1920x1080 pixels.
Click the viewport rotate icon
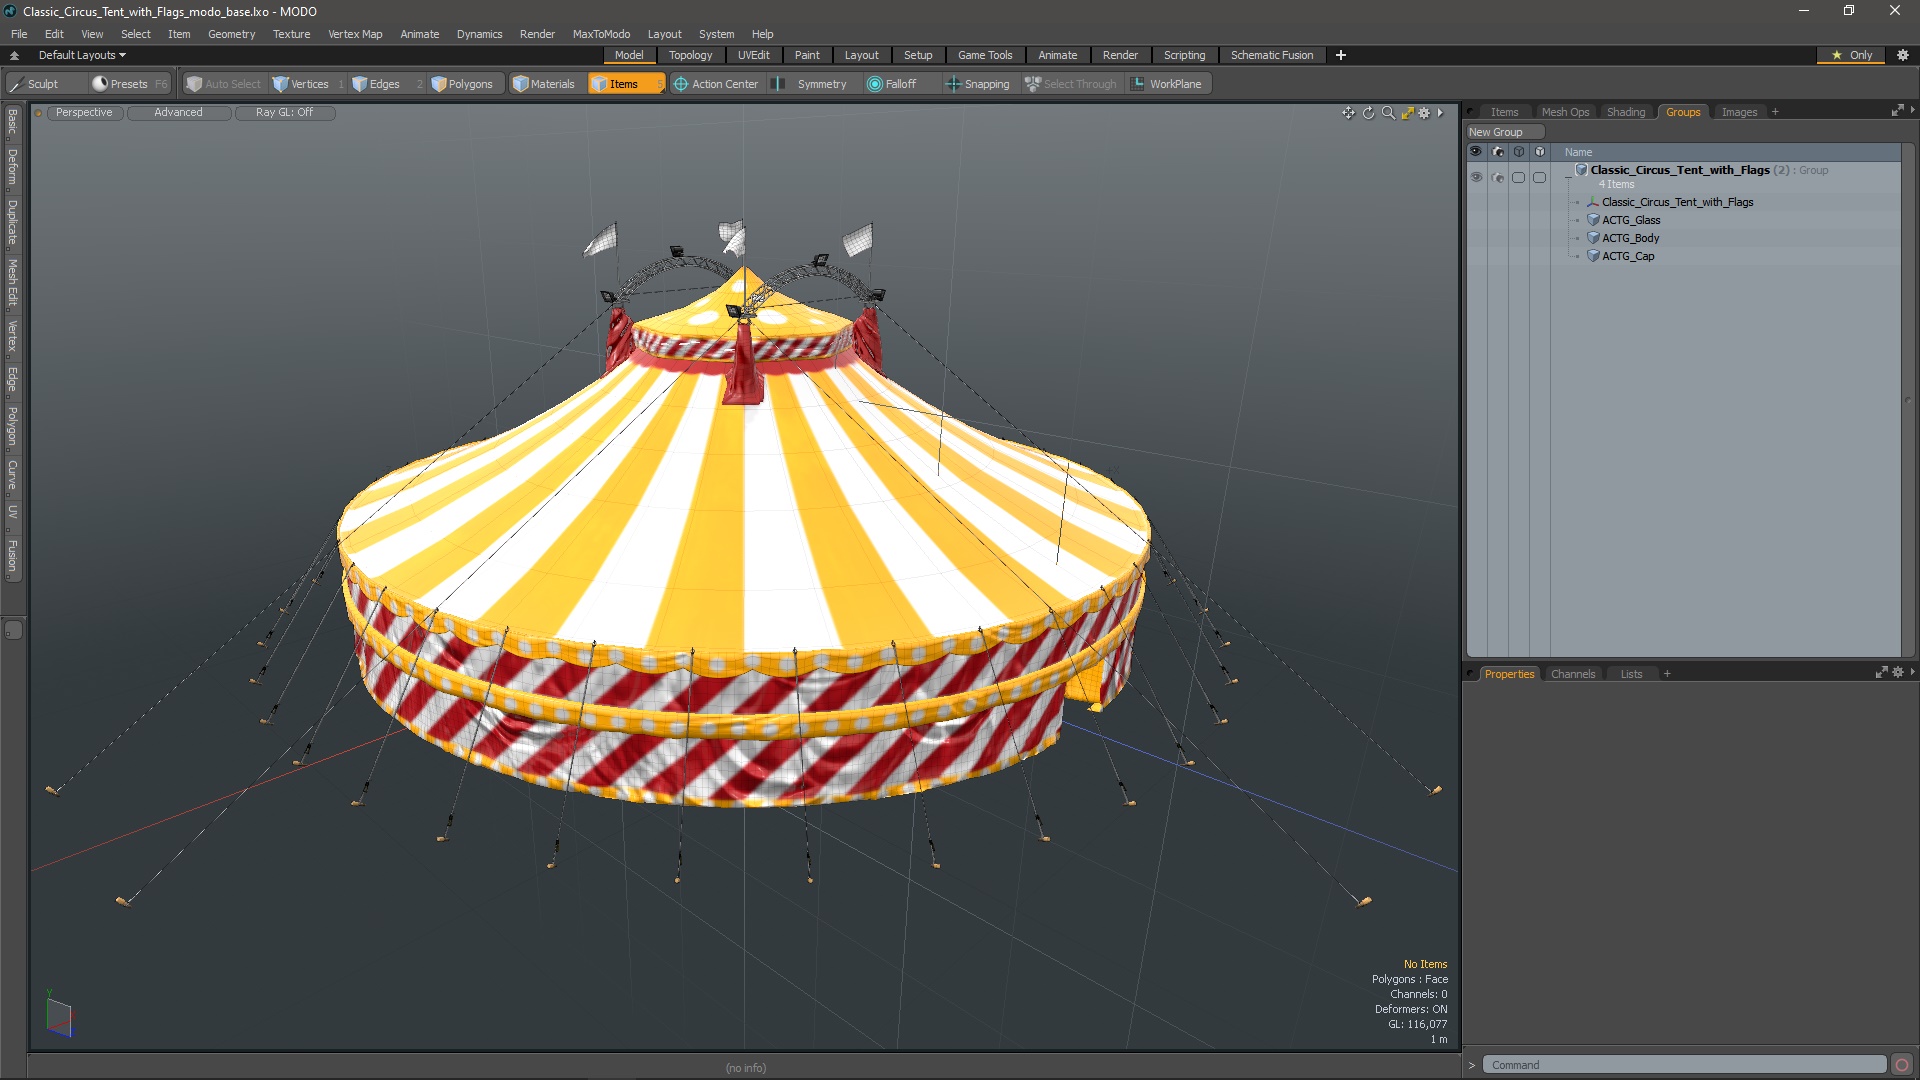coord(1368,113)
